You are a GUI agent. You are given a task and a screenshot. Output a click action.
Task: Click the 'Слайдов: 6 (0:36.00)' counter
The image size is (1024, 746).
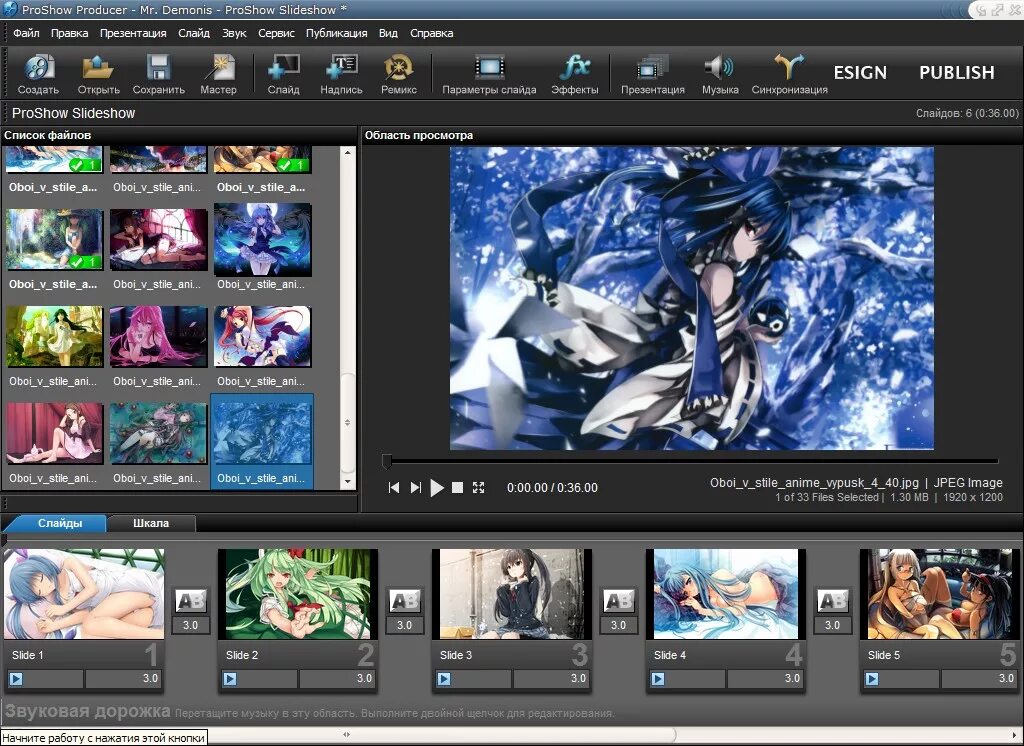(967, 113)
